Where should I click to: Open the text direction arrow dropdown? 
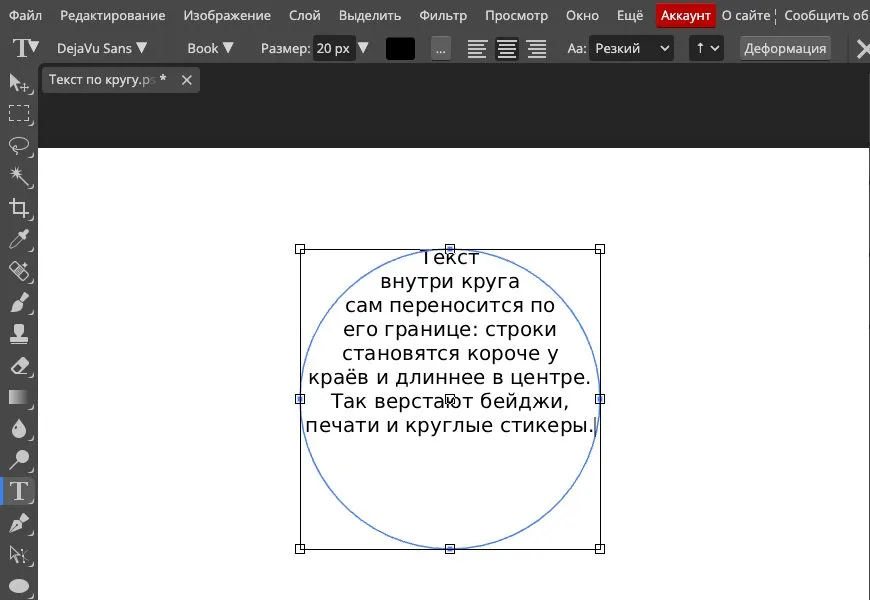pyautogui.click(x=706, y=48)
